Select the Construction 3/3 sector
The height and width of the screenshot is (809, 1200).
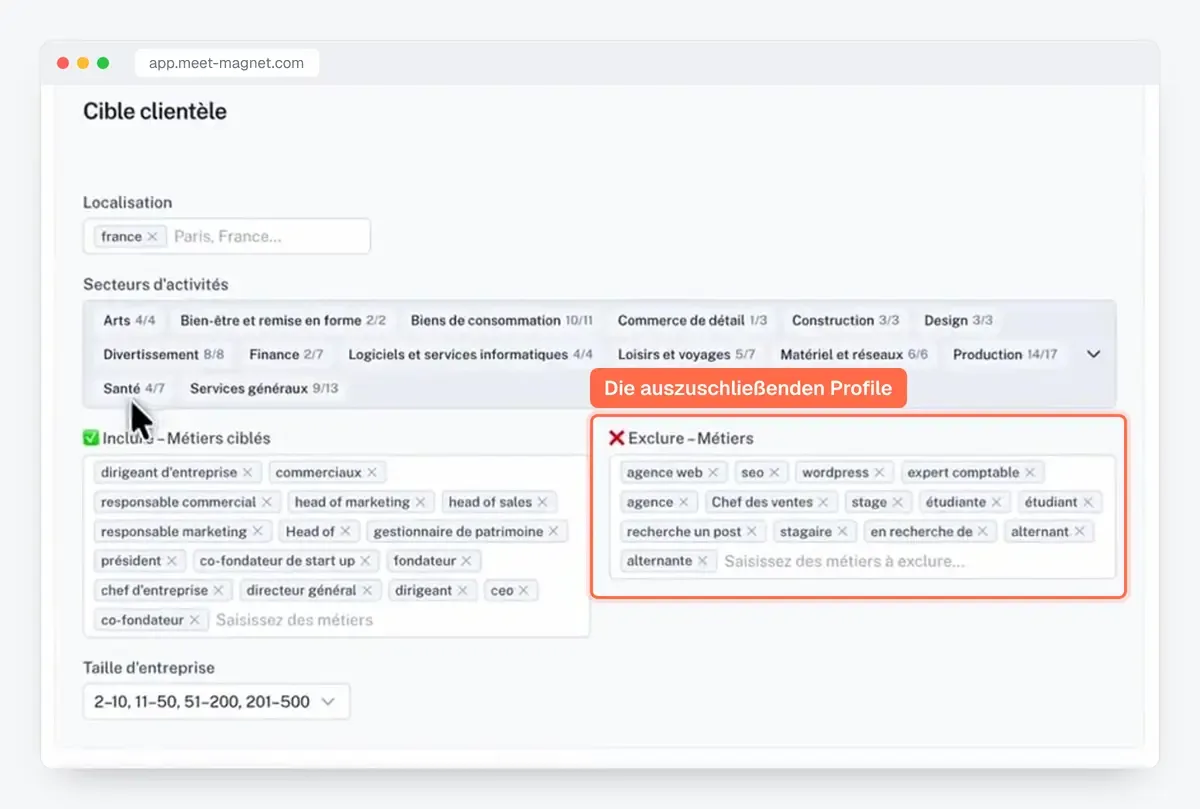coord(846,321)
